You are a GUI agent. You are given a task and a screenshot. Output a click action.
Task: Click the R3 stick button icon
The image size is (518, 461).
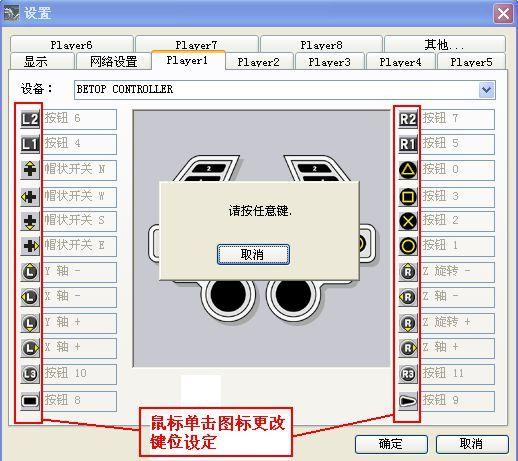(x=408, y=374)
